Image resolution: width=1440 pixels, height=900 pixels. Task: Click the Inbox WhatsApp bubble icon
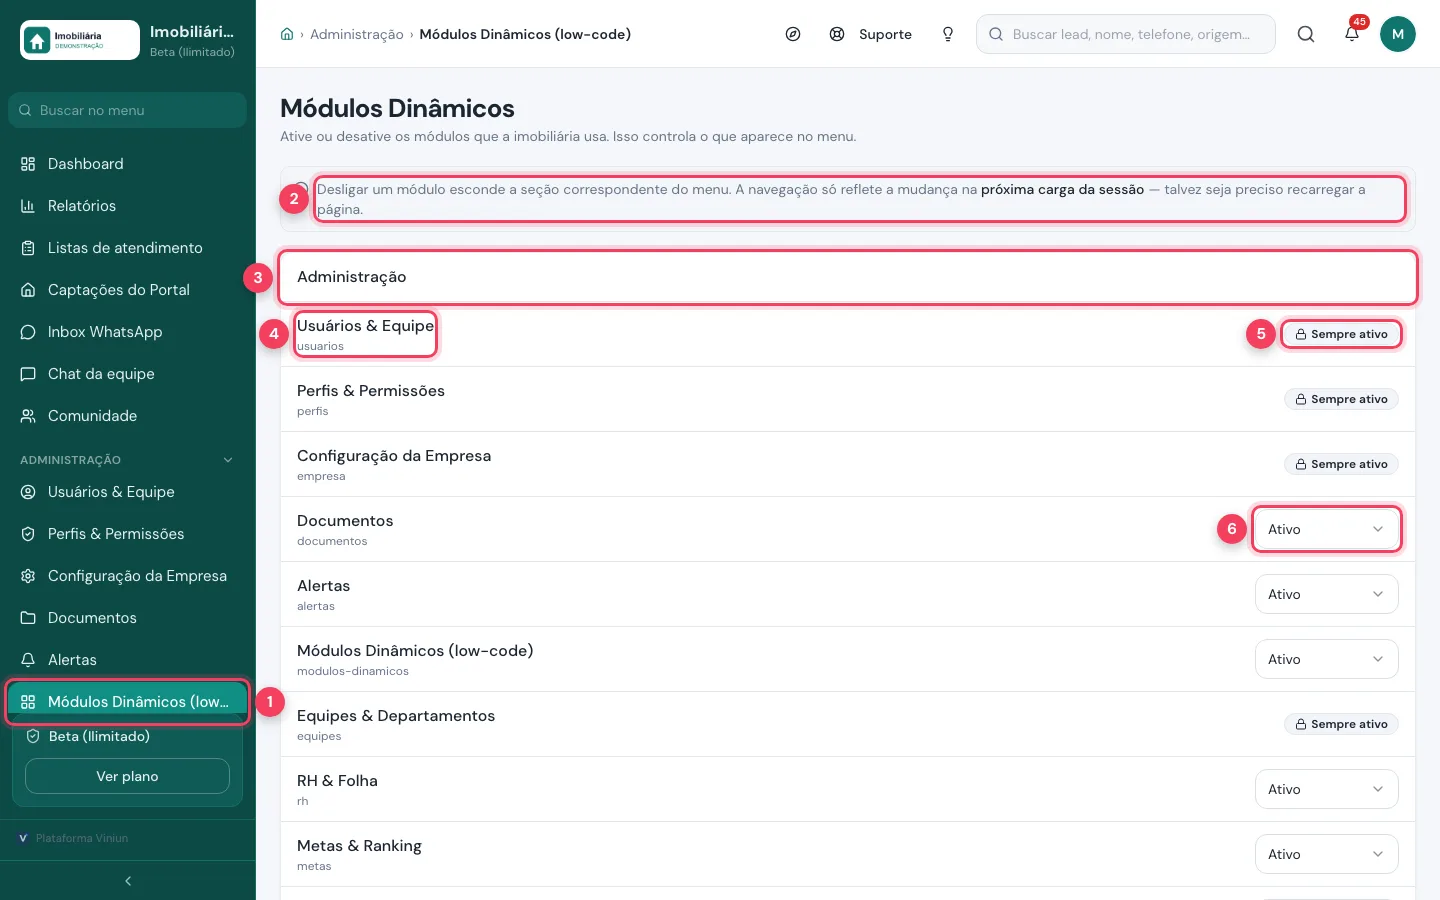point(28,332)
